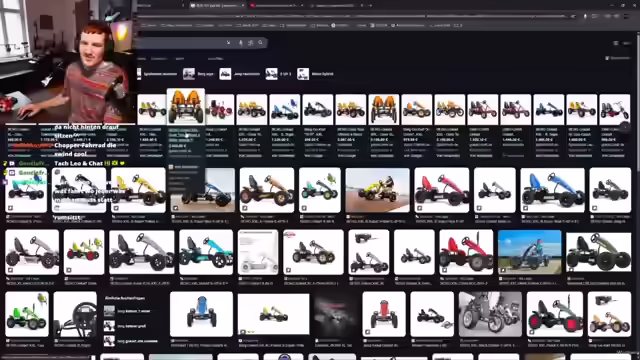This screenshot has width=640, height=360.
Task: Submit query using the magnifying glass icon
Action: pyautogui.click(x=260, y=42)
